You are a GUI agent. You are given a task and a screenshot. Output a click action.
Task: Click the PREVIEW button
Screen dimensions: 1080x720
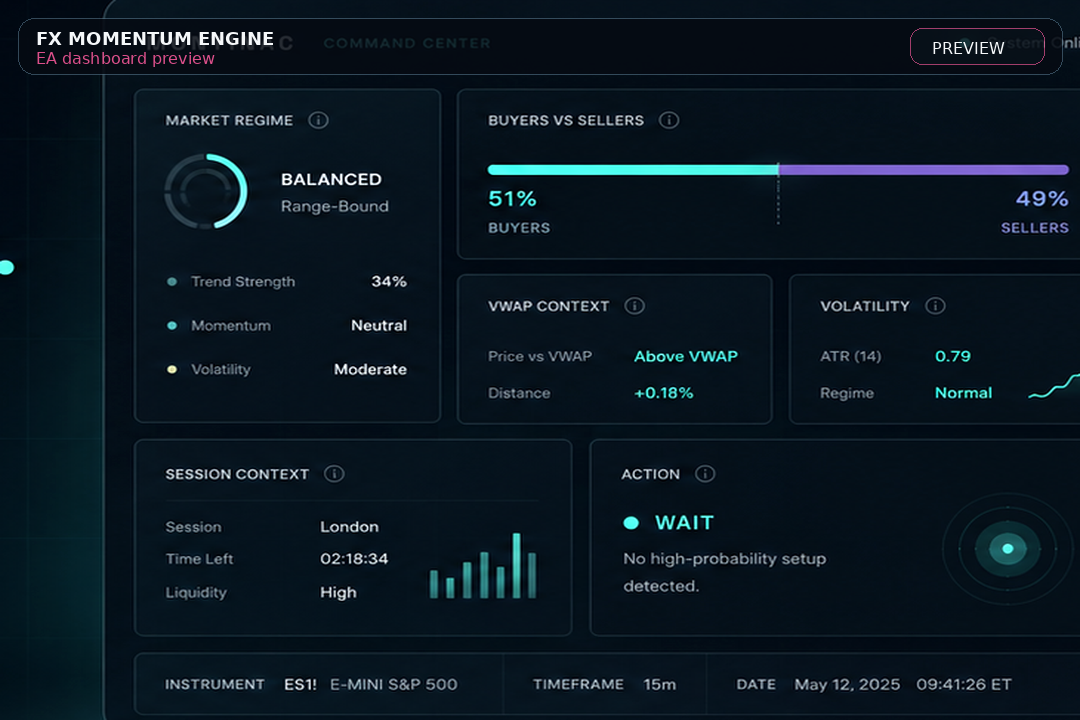pyautogui.click(x=977, y=47)
